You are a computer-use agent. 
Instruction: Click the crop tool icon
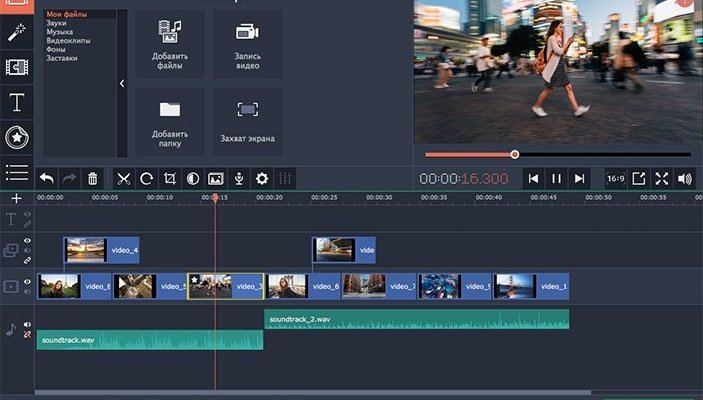point(170,179)
